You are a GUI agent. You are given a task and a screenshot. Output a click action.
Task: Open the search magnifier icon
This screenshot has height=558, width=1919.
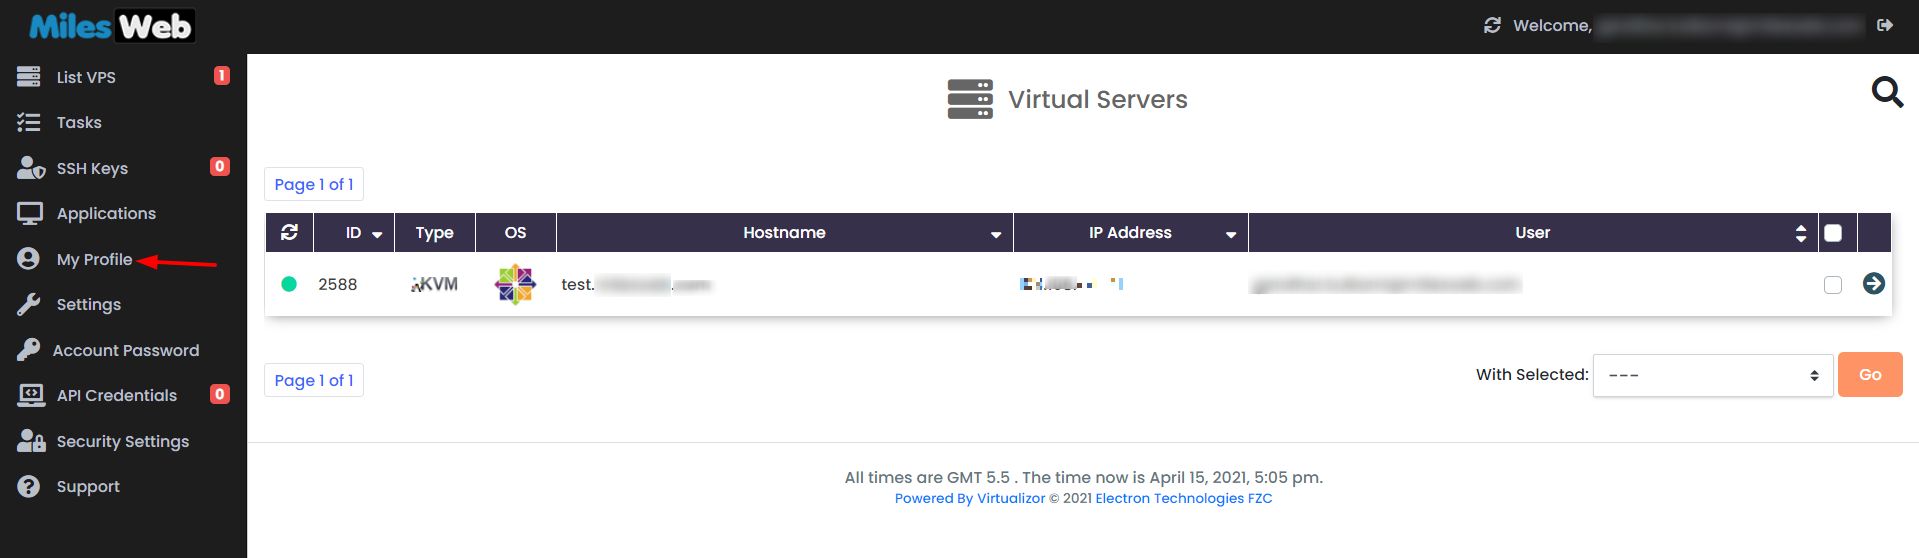point(1887,92)
